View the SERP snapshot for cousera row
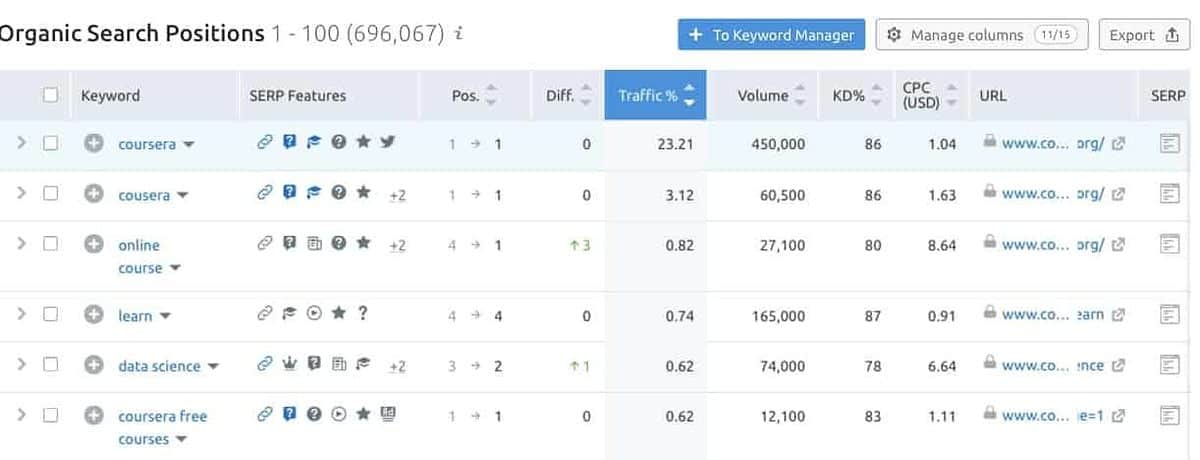This screenshot has height=460, width=1200. [1169, 194]
